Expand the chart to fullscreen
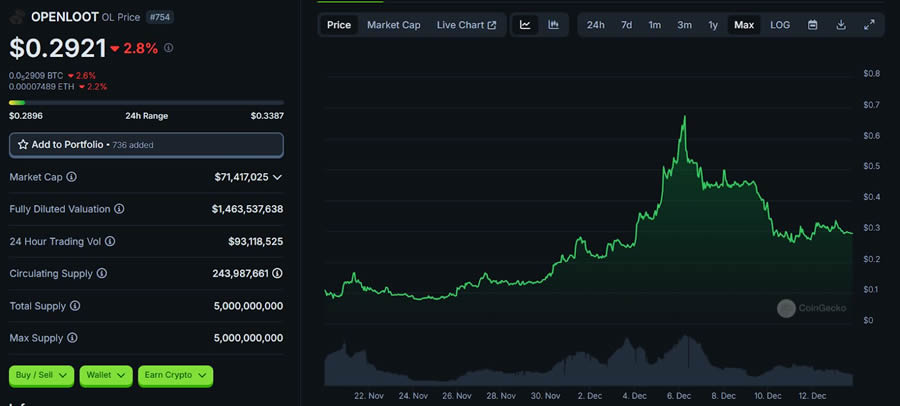 click(x=869, y=25)
